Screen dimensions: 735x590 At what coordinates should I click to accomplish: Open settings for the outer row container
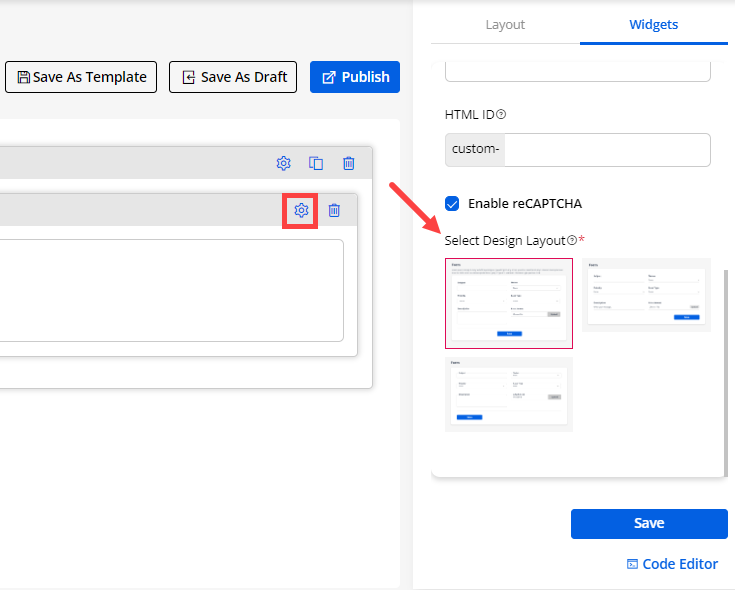click(x=284, y=163)
